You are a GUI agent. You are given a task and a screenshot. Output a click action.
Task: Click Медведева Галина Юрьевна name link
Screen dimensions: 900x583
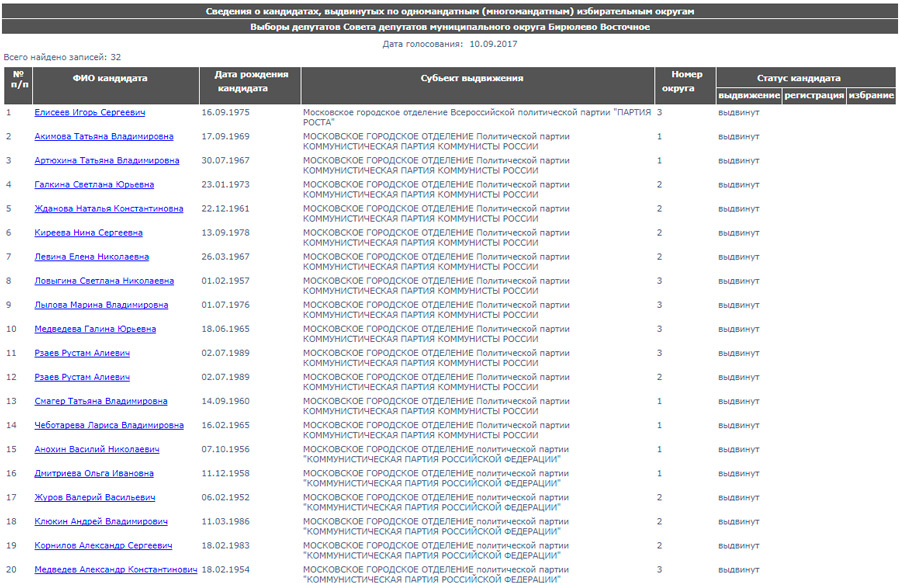tap(95, 329)
